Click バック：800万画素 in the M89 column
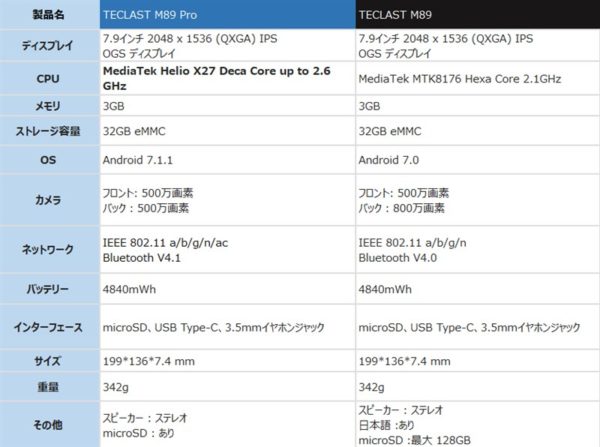Image resolution: width=600 pixels, height=447 pixels. tap(401, 208)
